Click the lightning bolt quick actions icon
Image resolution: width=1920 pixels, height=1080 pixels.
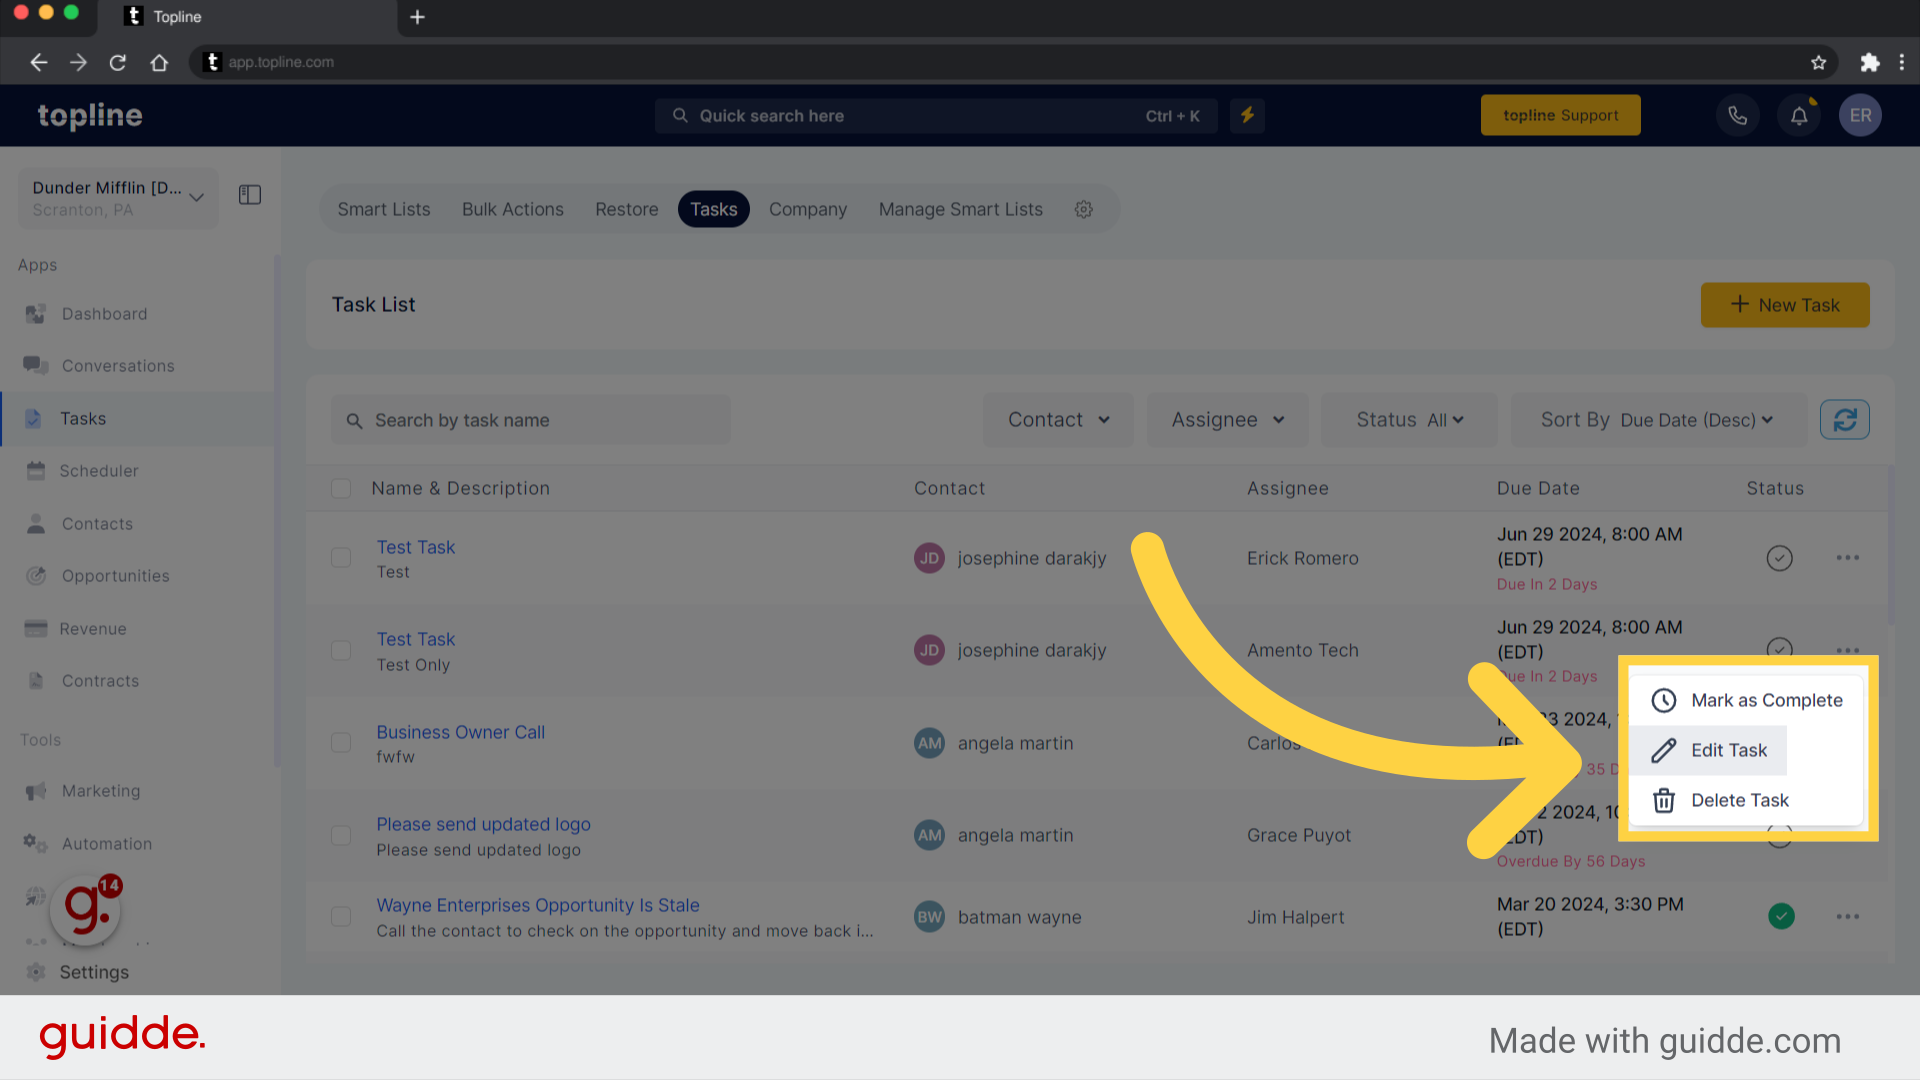tap(1247, 115)
